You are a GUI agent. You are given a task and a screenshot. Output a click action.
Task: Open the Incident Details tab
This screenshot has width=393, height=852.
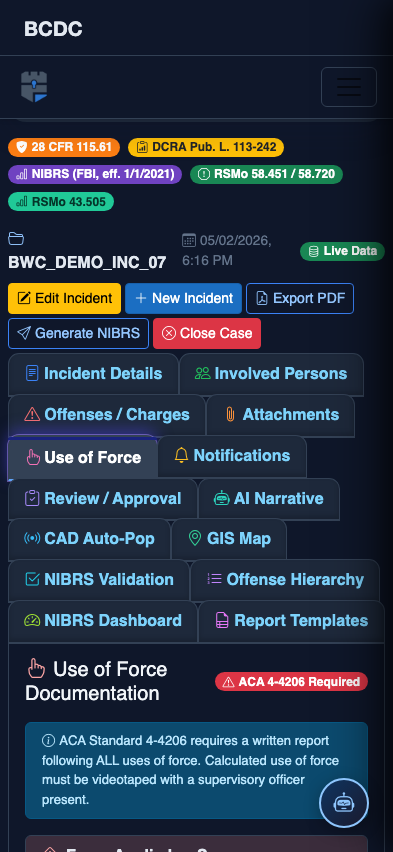tap(93, 374)
